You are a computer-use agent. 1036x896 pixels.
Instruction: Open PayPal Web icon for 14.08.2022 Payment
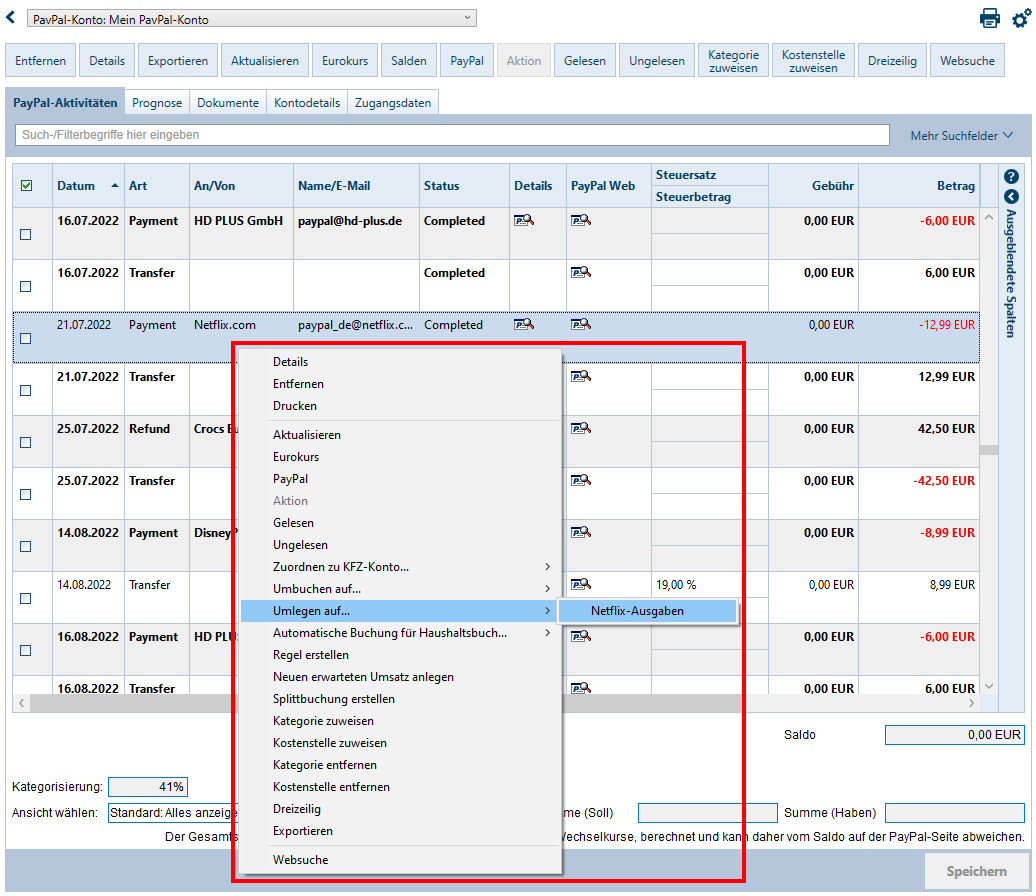click(x=581, y=533)
